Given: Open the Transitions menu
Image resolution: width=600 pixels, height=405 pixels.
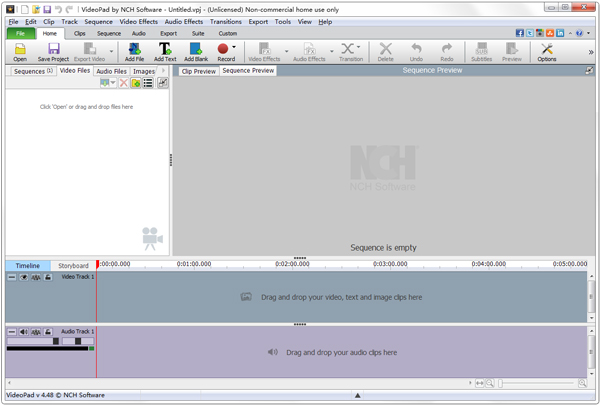Looking at the screenshot, I should pyautogui.click(x=225, y=22).
